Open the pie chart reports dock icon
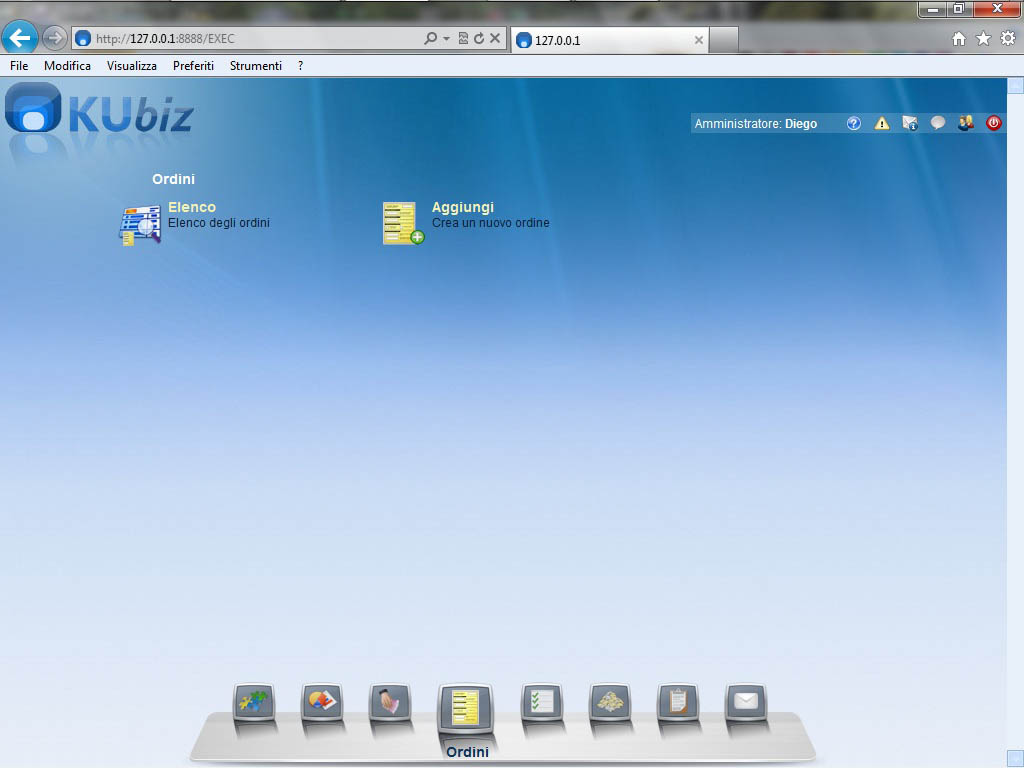This screenshot has width=1024, height=768. point(322,703)
